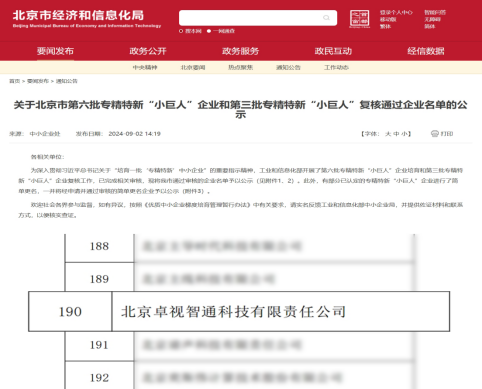482x389 pixels.
Task: Click inside the header search box
Action: (x=258, y=18)
